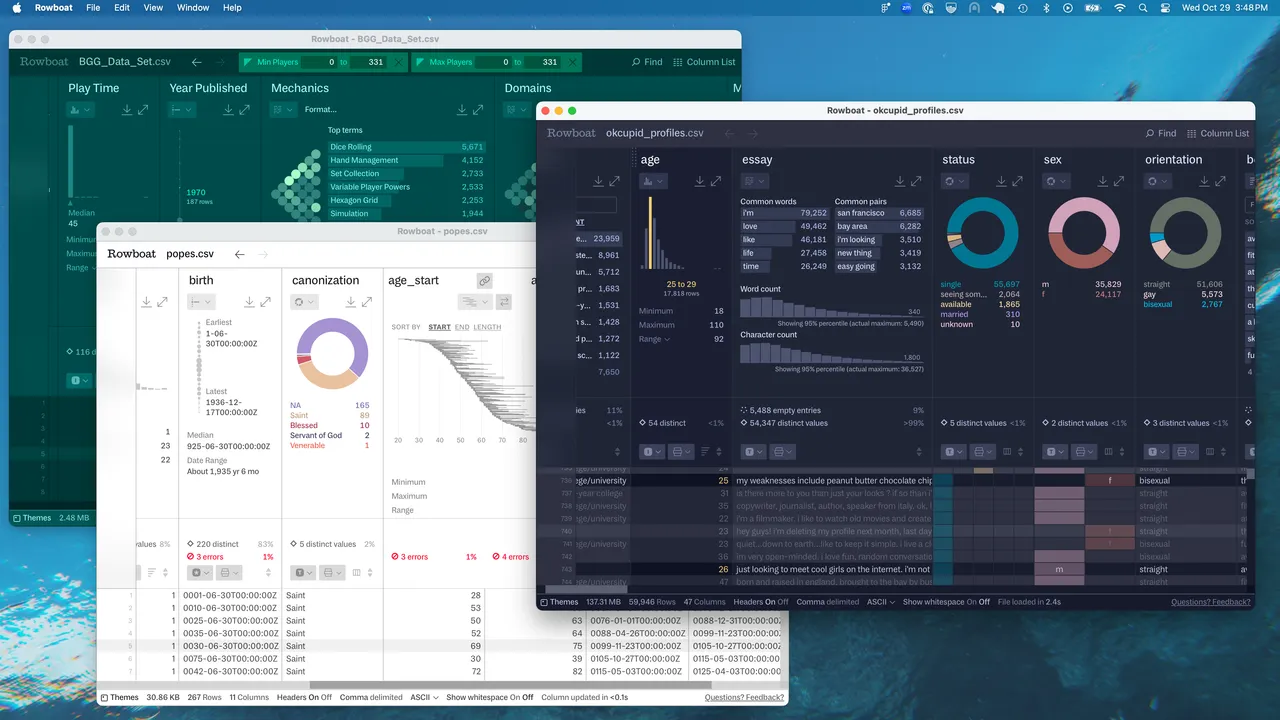Download the canonization column summary

tap(352, 302)
